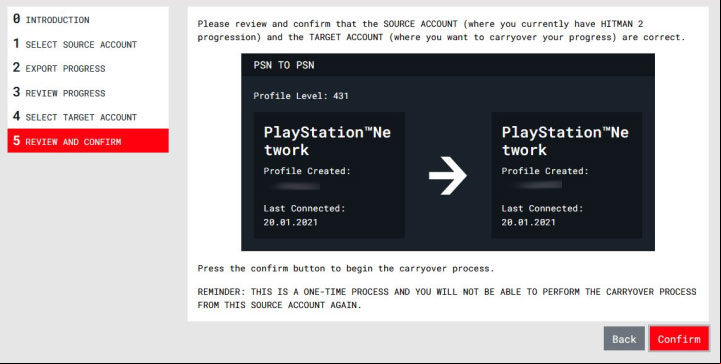Click the one-time process REMINDER text
This screenshot has height=364, width=721.
pos(447,298)
